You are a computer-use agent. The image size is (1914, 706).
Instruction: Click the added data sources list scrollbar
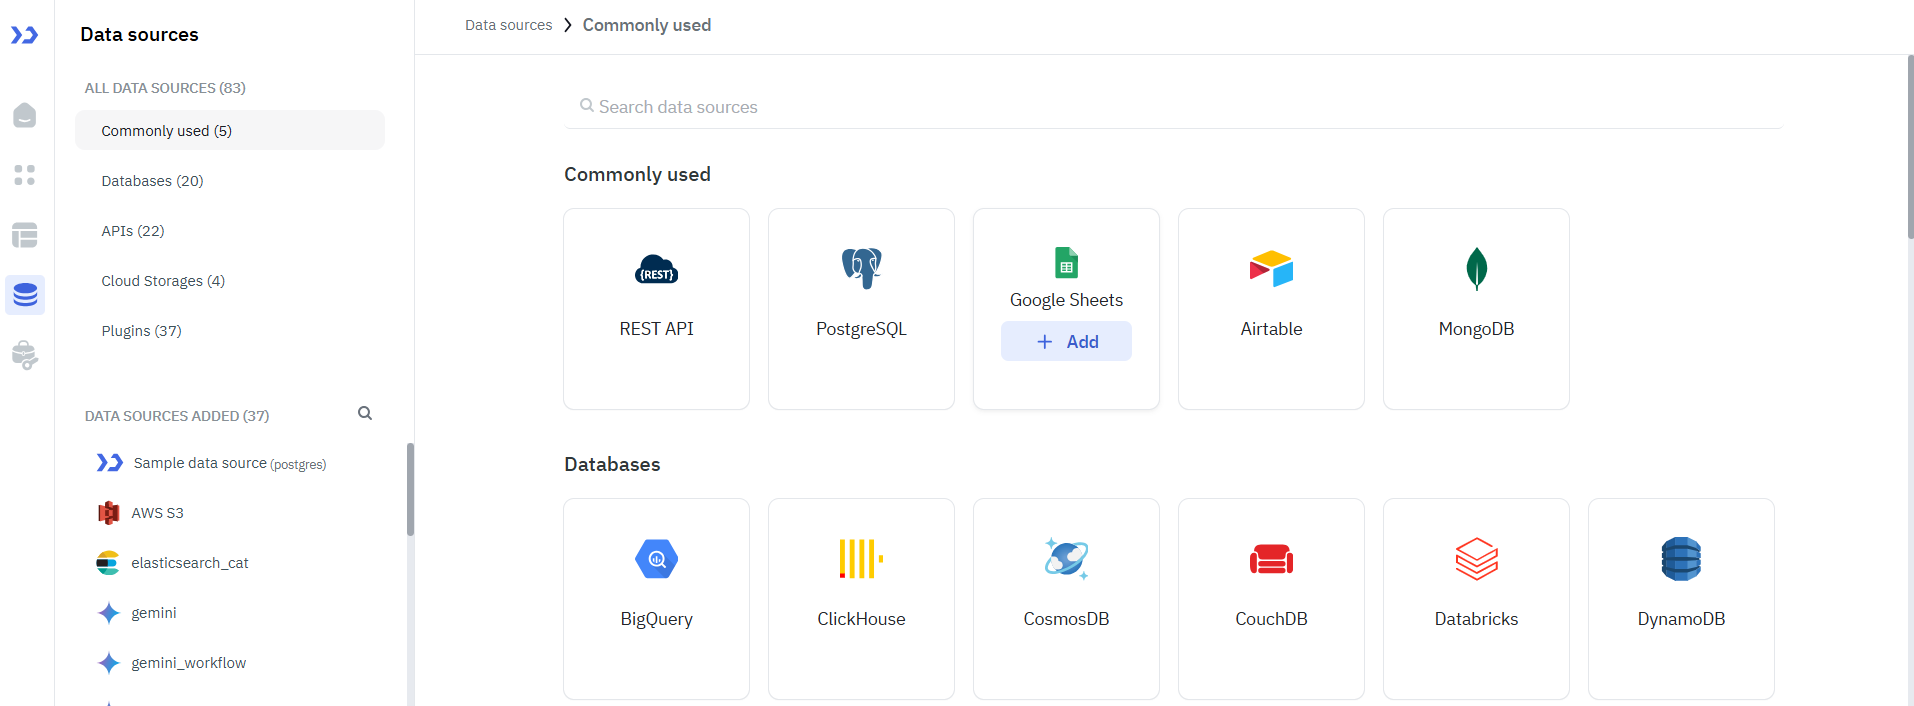tap(410, 490)
